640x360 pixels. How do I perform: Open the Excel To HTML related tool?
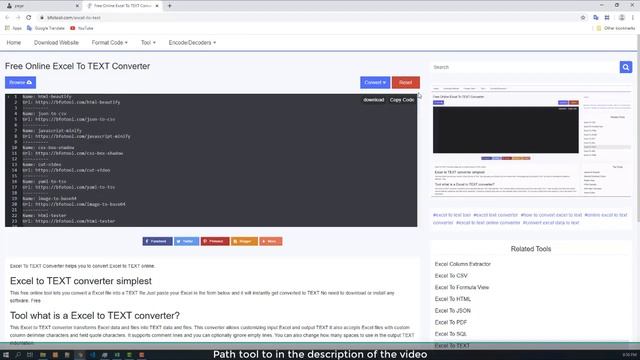[x=453, y=299]
